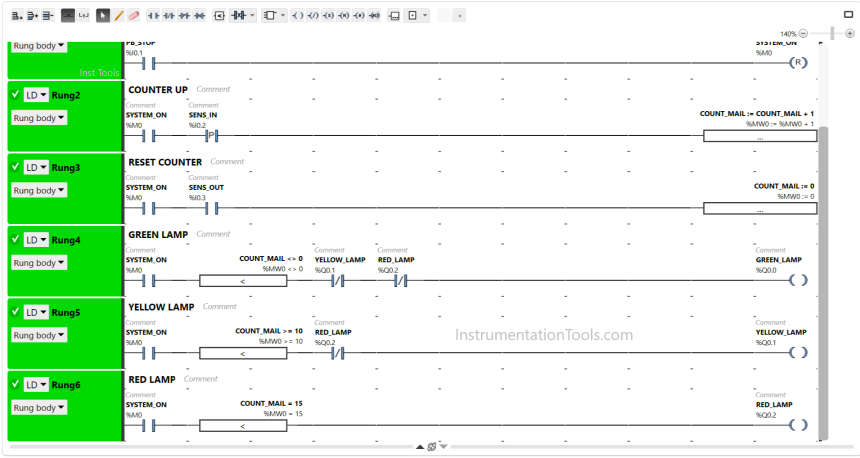
Task: Toggle the Rung4 checkmark
Action: pyautogui.click(x=15, y=239)
